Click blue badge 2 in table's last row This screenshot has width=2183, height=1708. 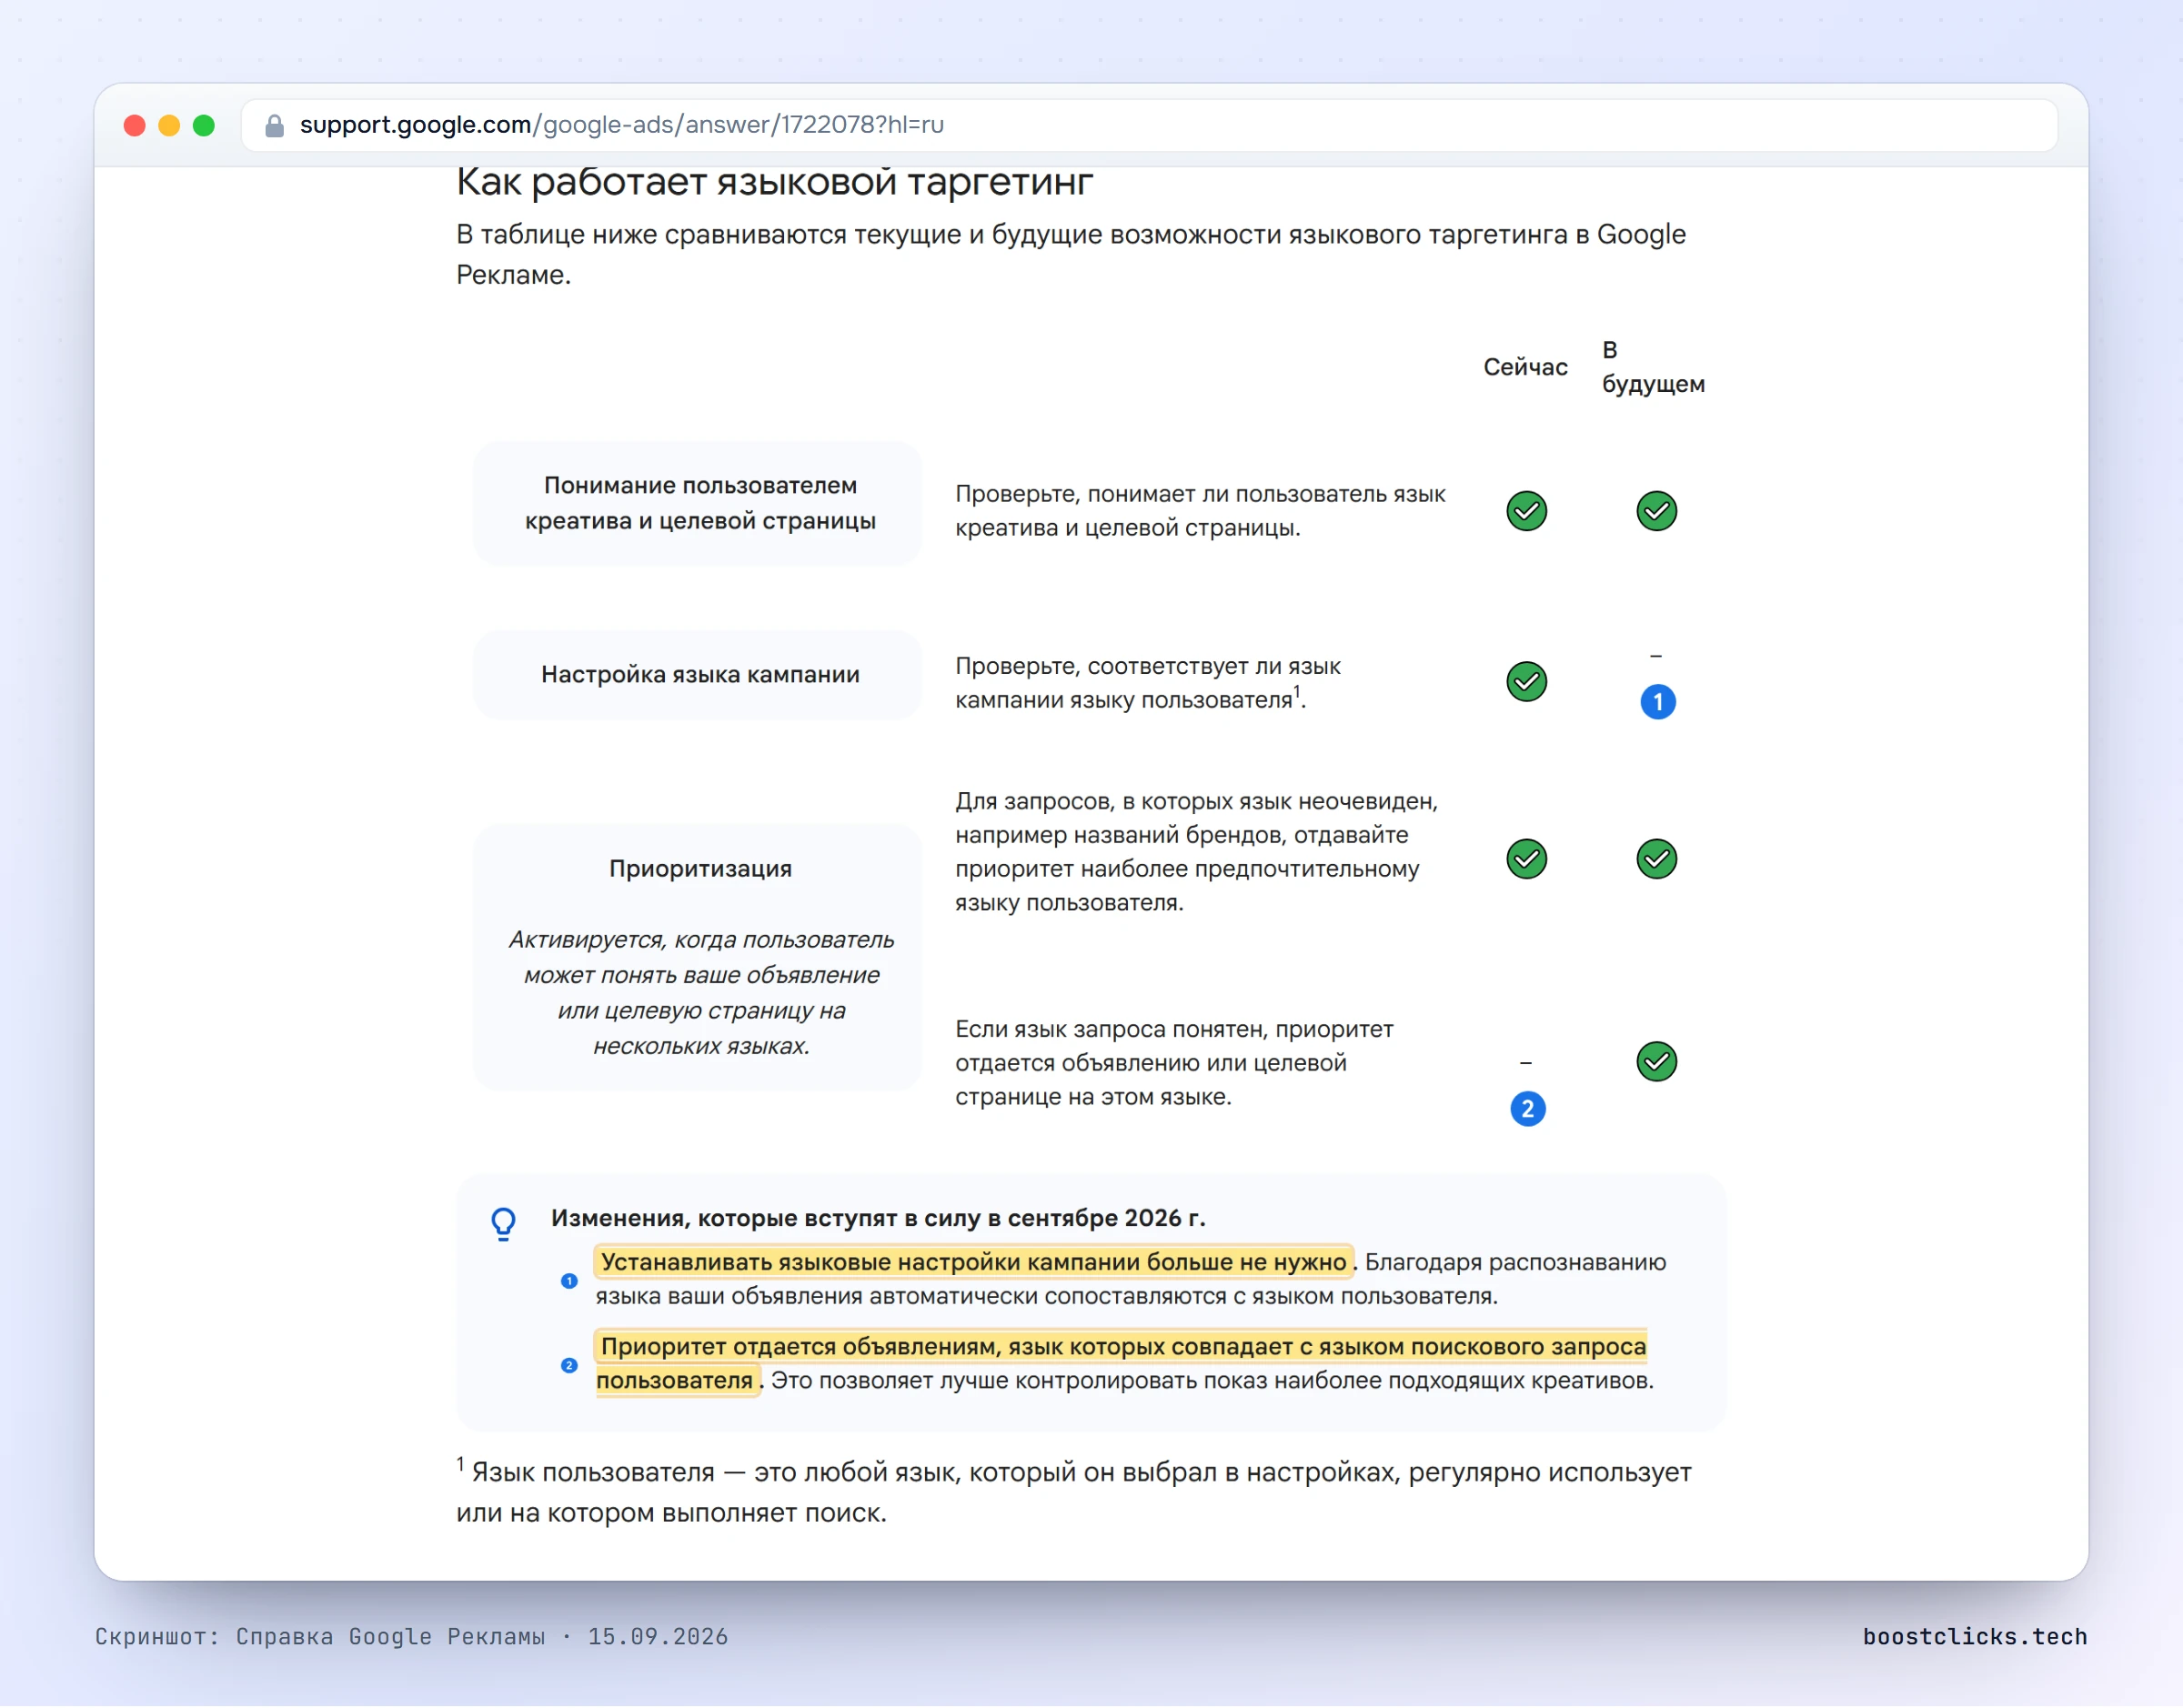click(x=1528, y=1109)
